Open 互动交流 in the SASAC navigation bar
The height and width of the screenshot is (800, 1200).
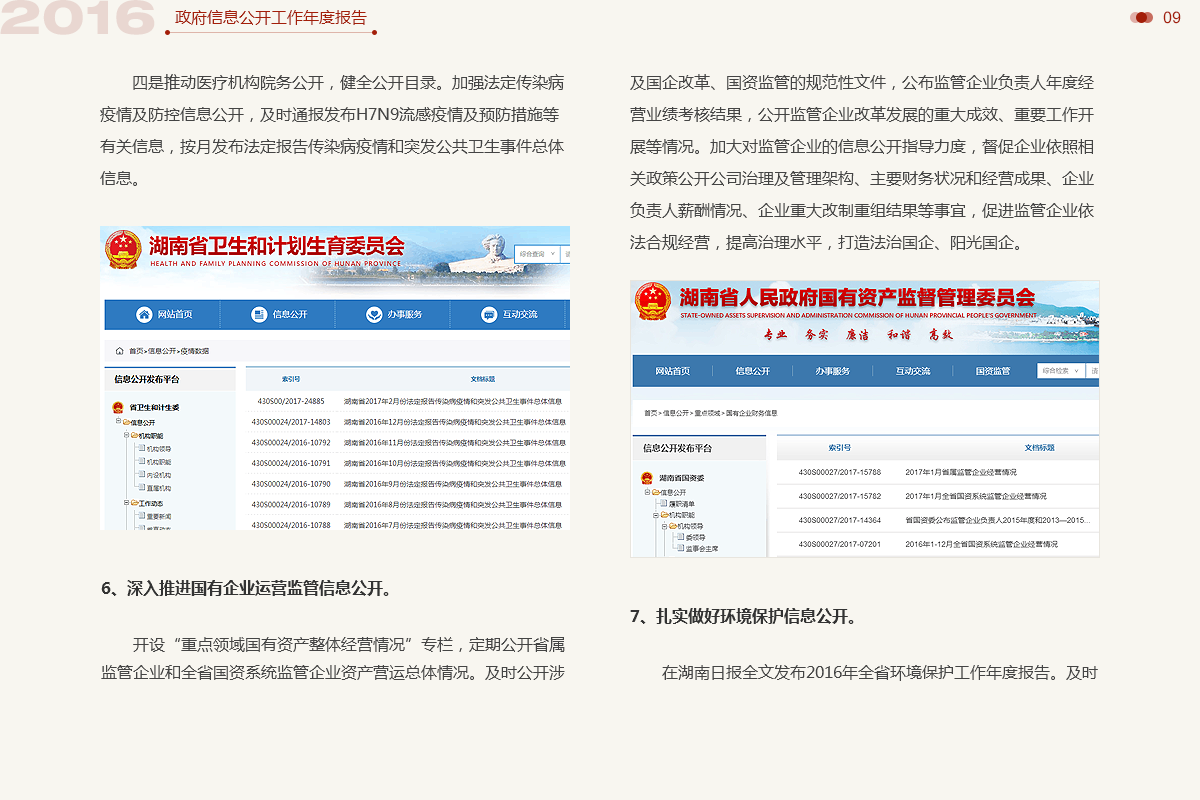click(913, 371)
